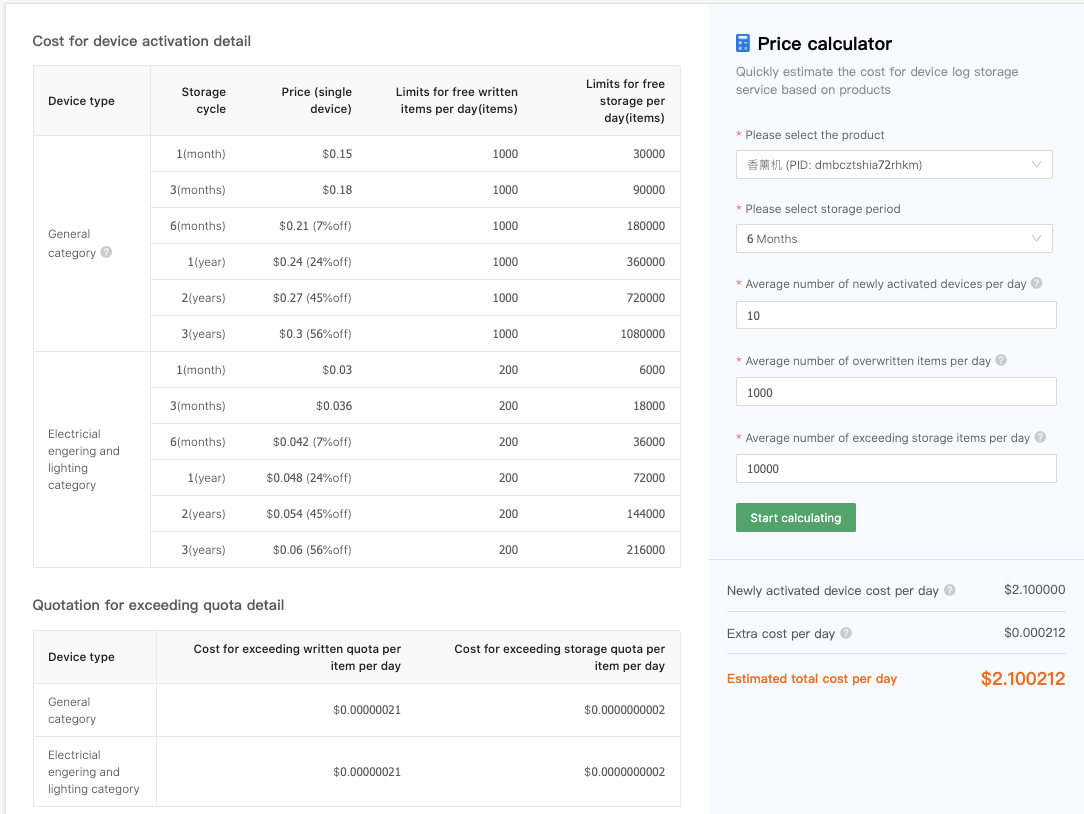Click the Price calculator blue calculator icon

pyautogui.click(x=742, y=44)
